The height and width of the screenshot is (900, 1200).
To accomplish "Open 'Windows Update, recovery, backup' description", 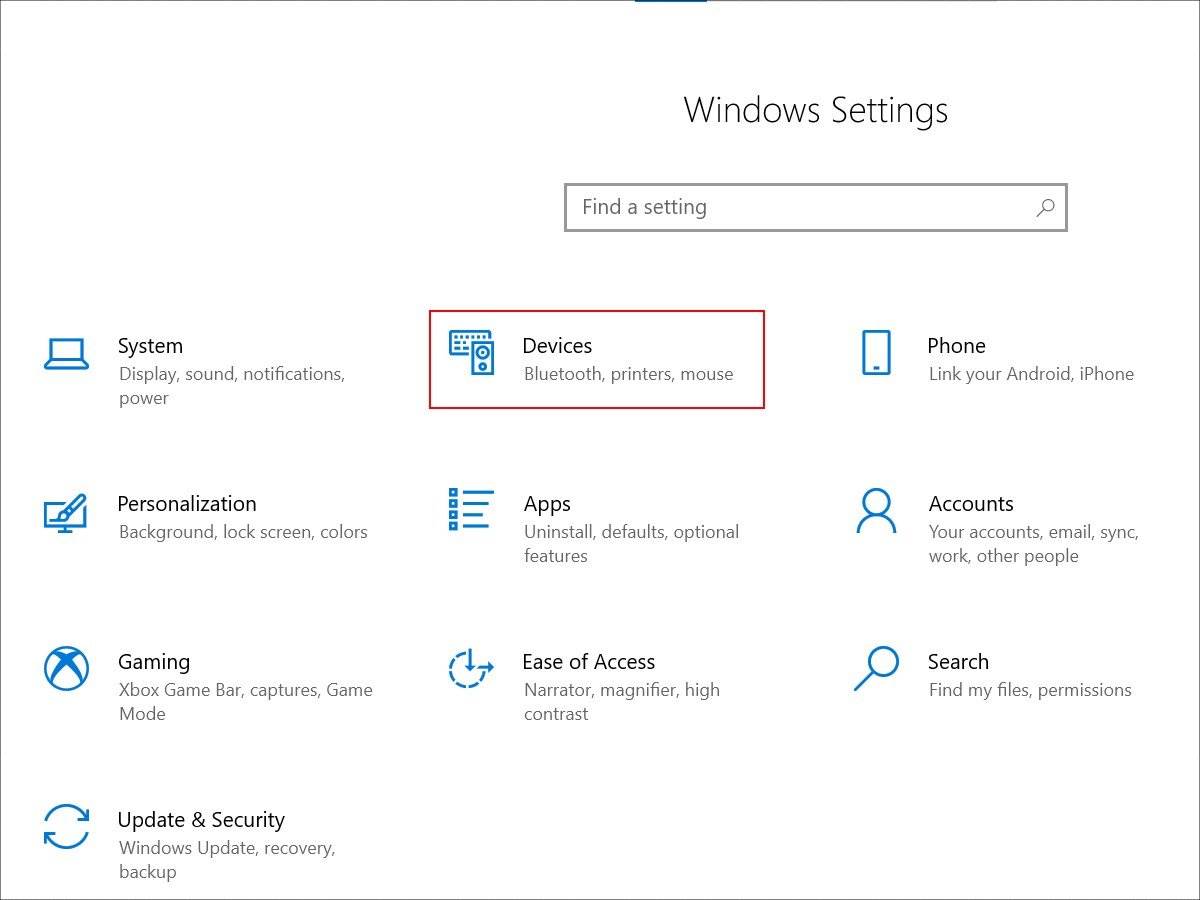I will pyautogui.click(x=227, y=860).
